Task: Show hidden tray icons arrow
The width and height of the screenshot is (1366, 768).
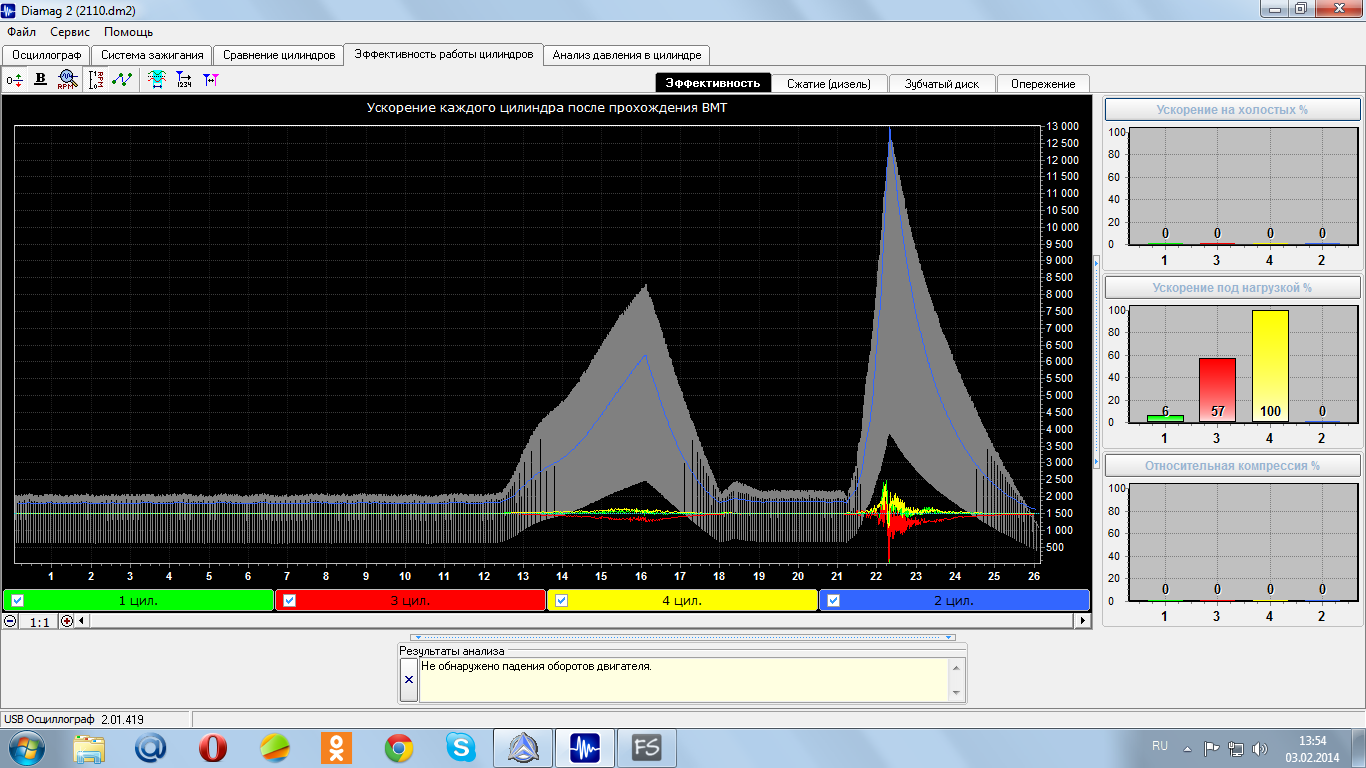Action: pos(1187,748)
